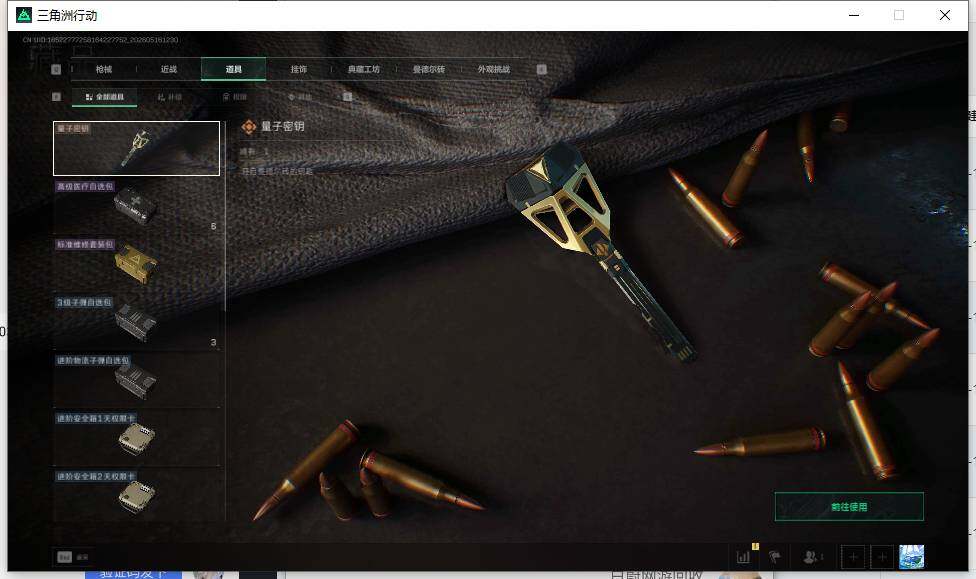
Task: Select the 全部道具 sub-tab
Action: 105,97
